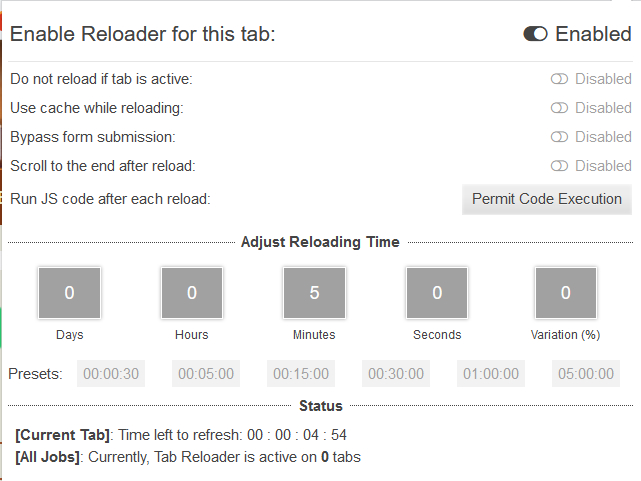Enable the 'Bypass form submission' switch
641x481 pixels.
pyautogui.click(x=559, y=137)
